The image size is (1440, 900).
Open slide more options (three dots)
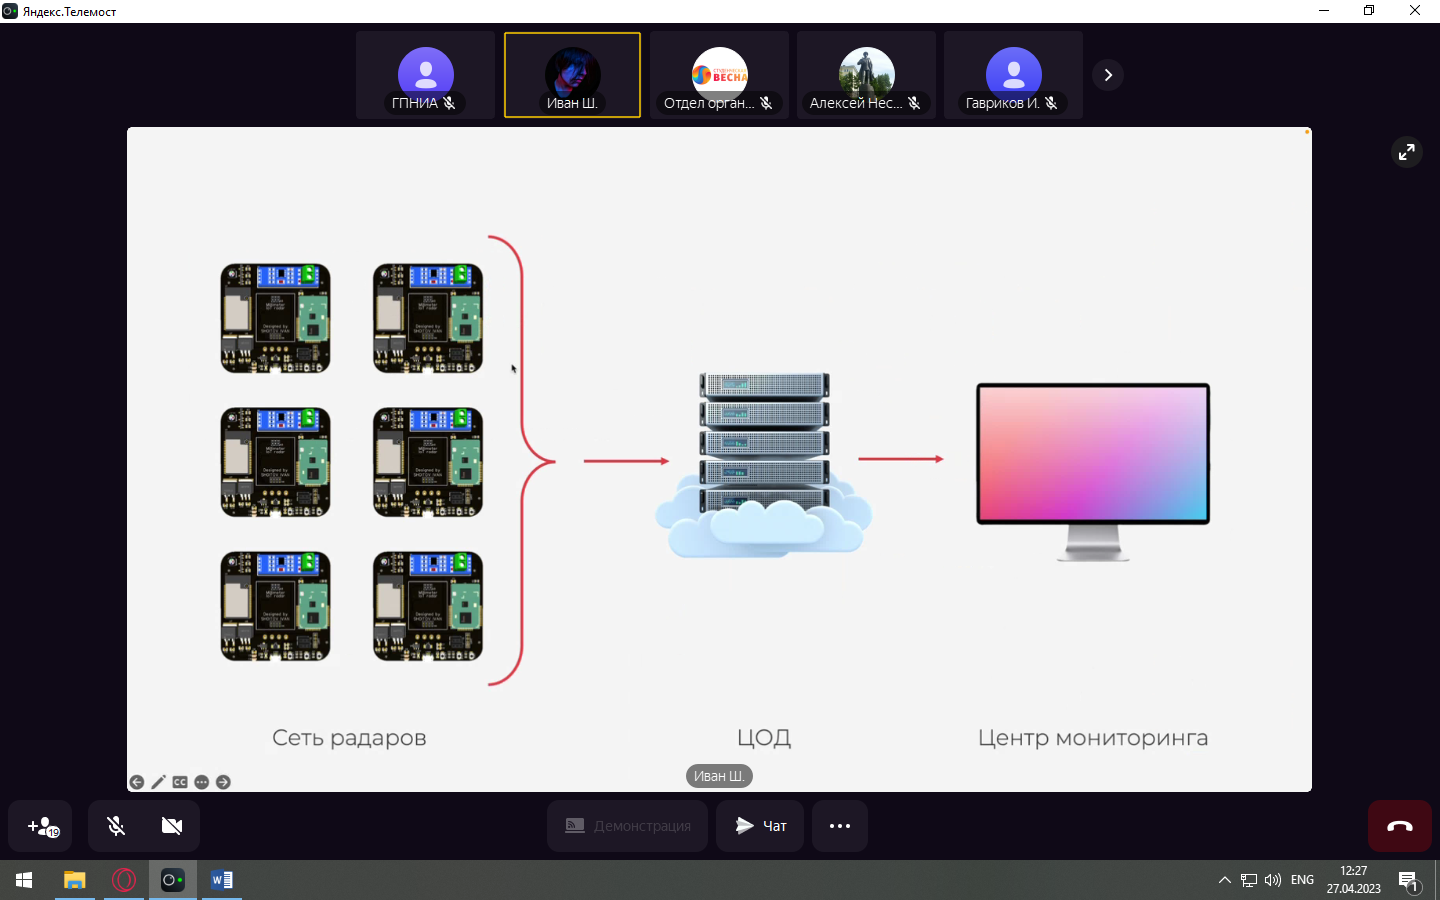201,782
